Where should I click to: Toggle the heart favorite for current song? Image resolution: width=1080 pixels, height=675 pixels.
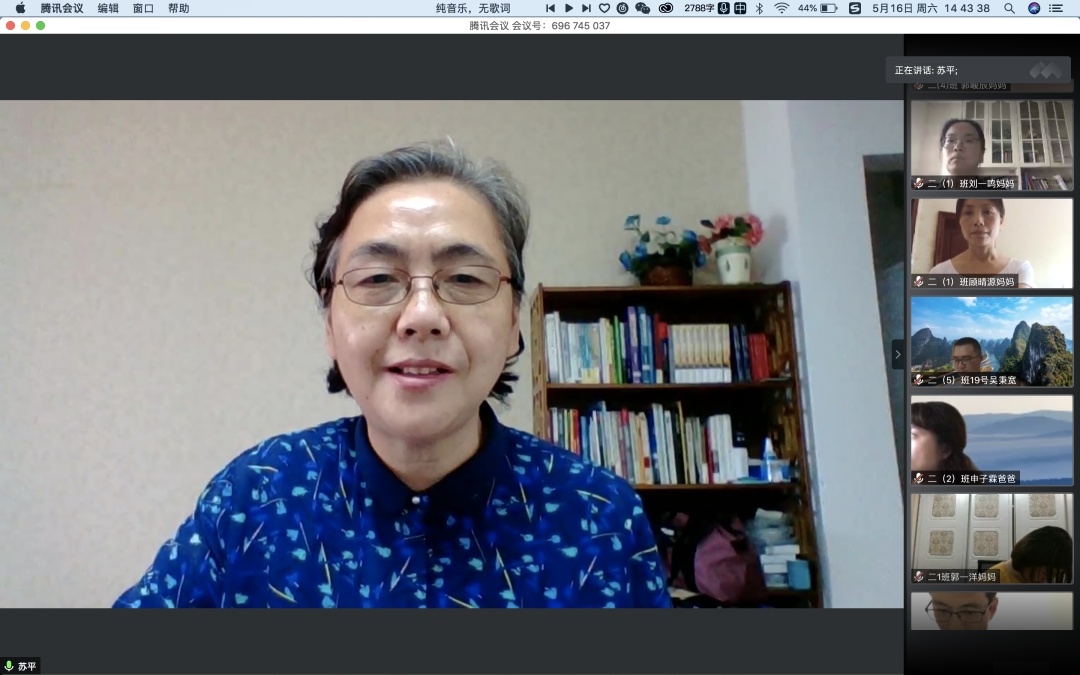tap(604, 8)
